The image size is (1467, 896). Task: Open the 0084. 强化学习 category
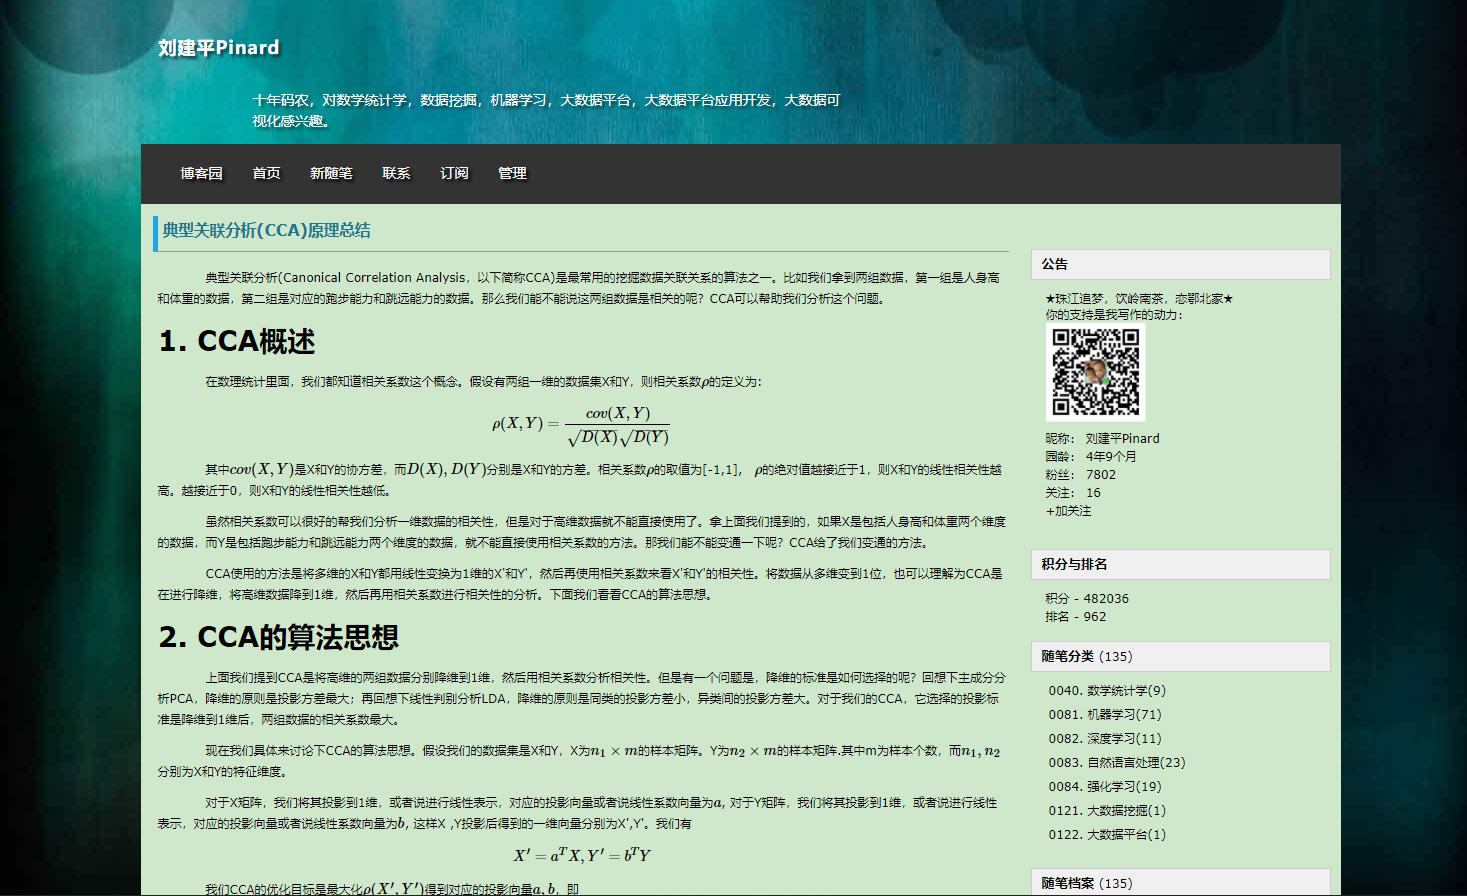point(1103,786)
